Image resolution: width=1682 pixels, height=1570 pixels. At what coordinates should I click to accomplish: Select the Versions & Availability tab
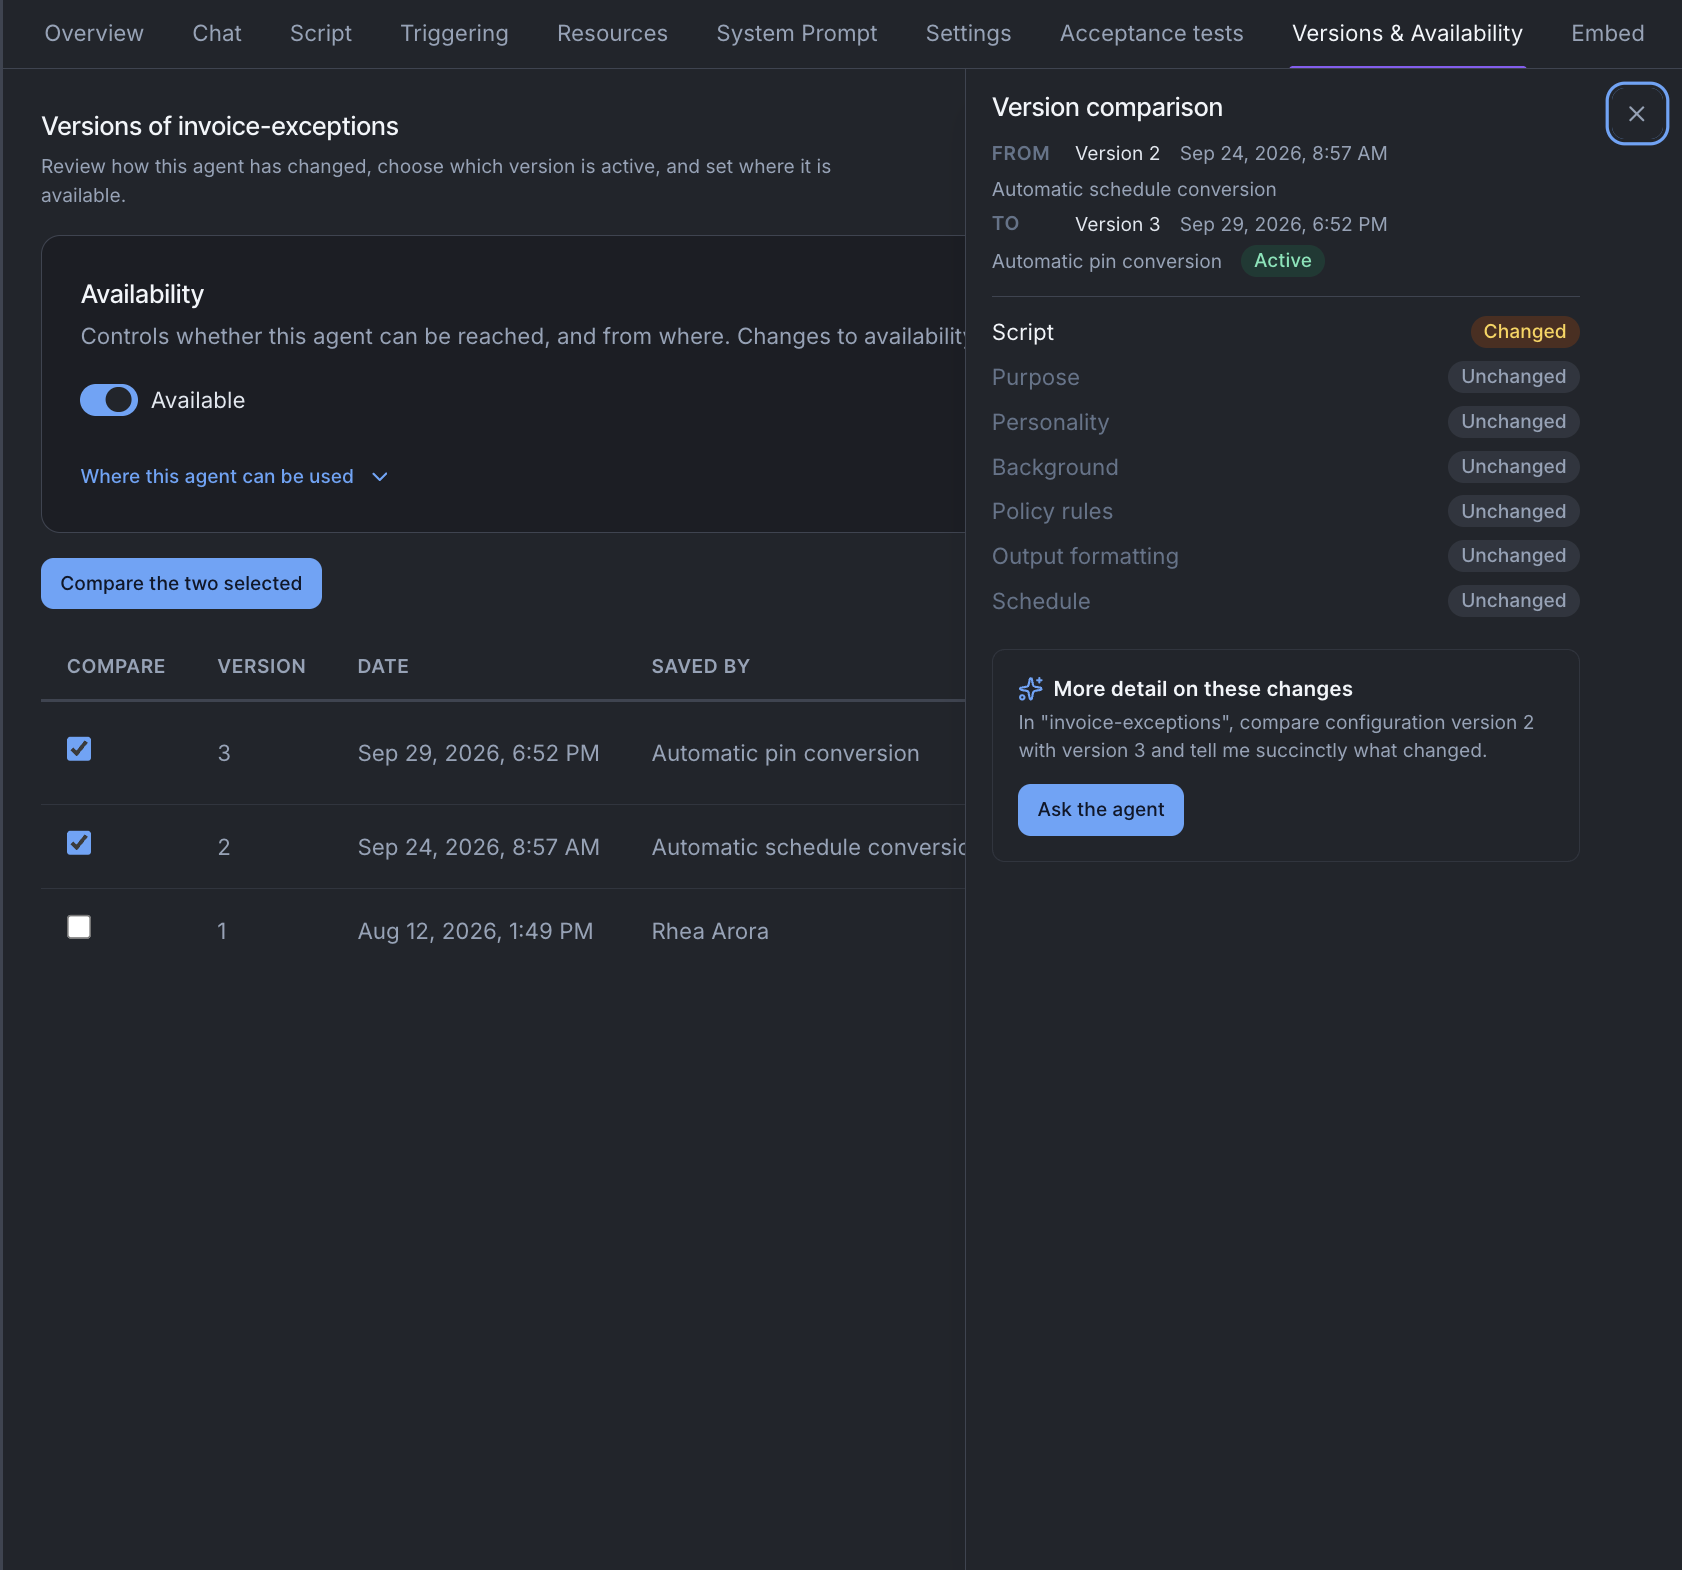(x=1407, y=33)
